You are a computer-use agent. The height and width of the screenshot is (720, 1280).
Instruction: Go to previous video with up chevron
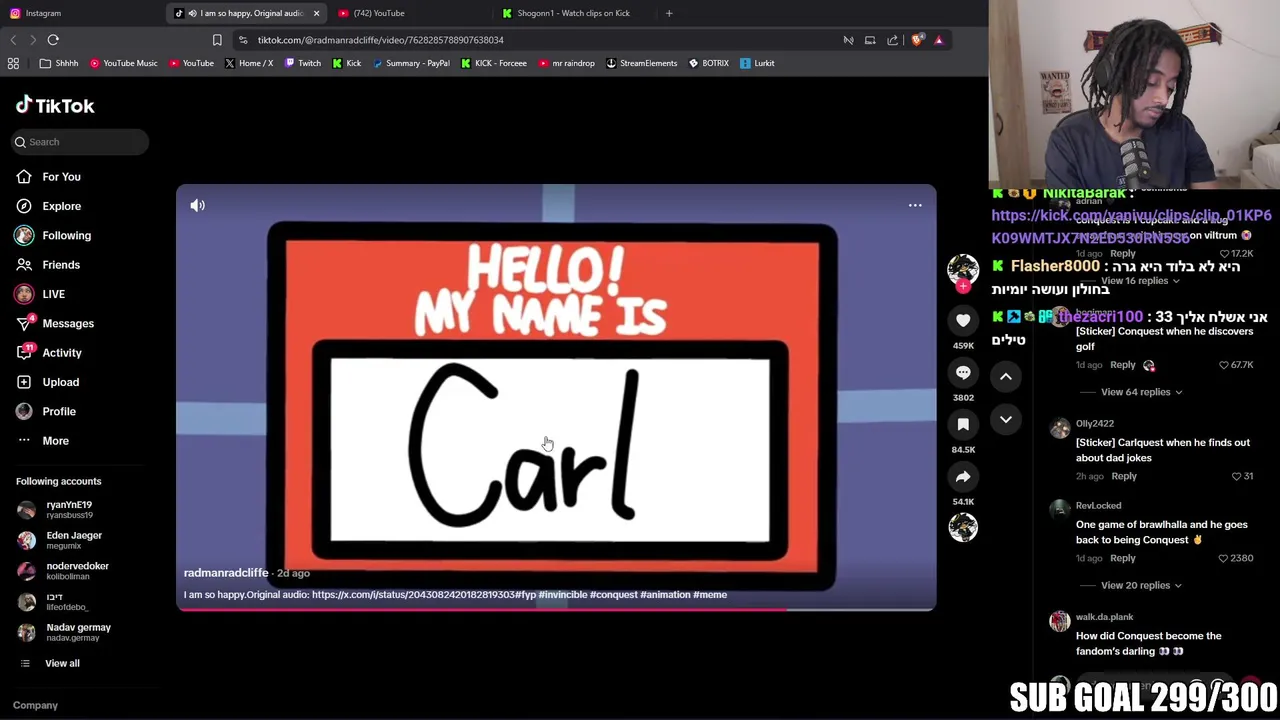pos(1006,376)
